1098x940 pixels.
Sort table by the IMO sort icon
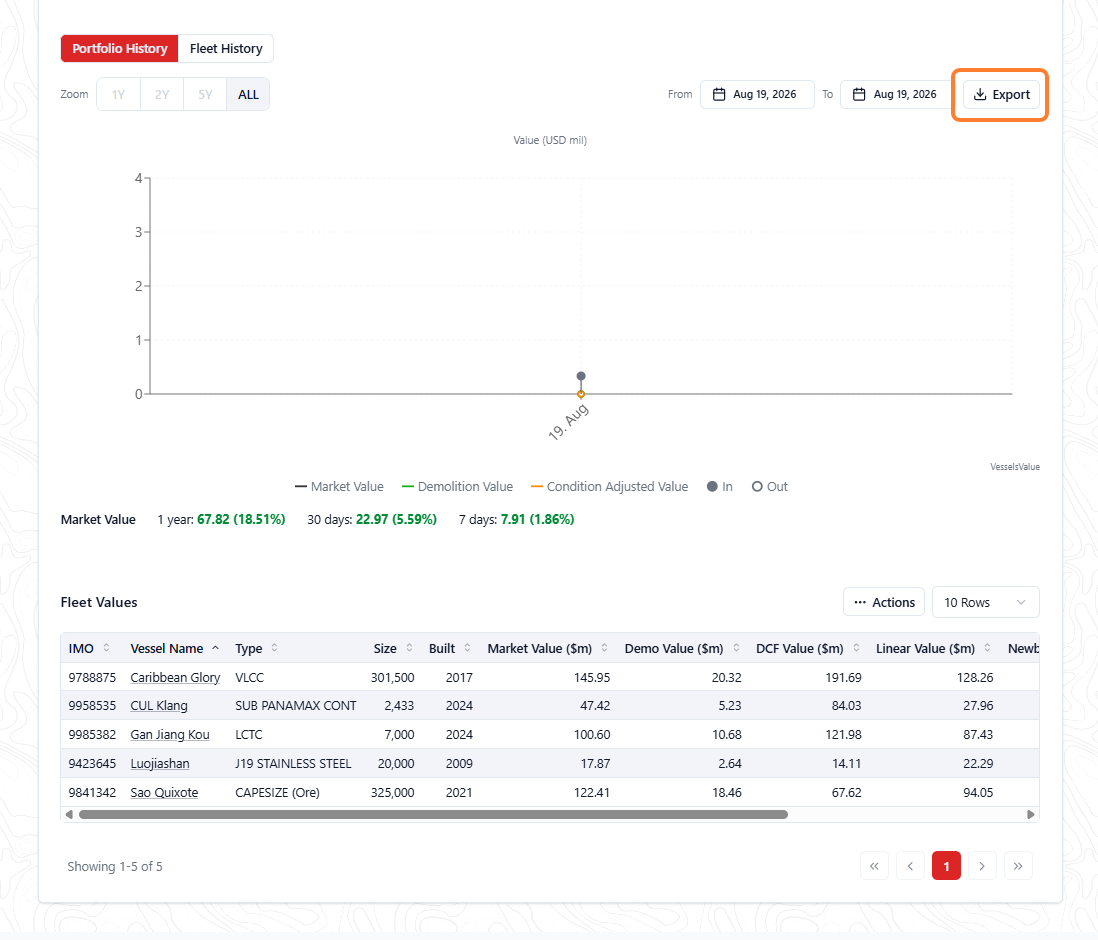(106, 648)
